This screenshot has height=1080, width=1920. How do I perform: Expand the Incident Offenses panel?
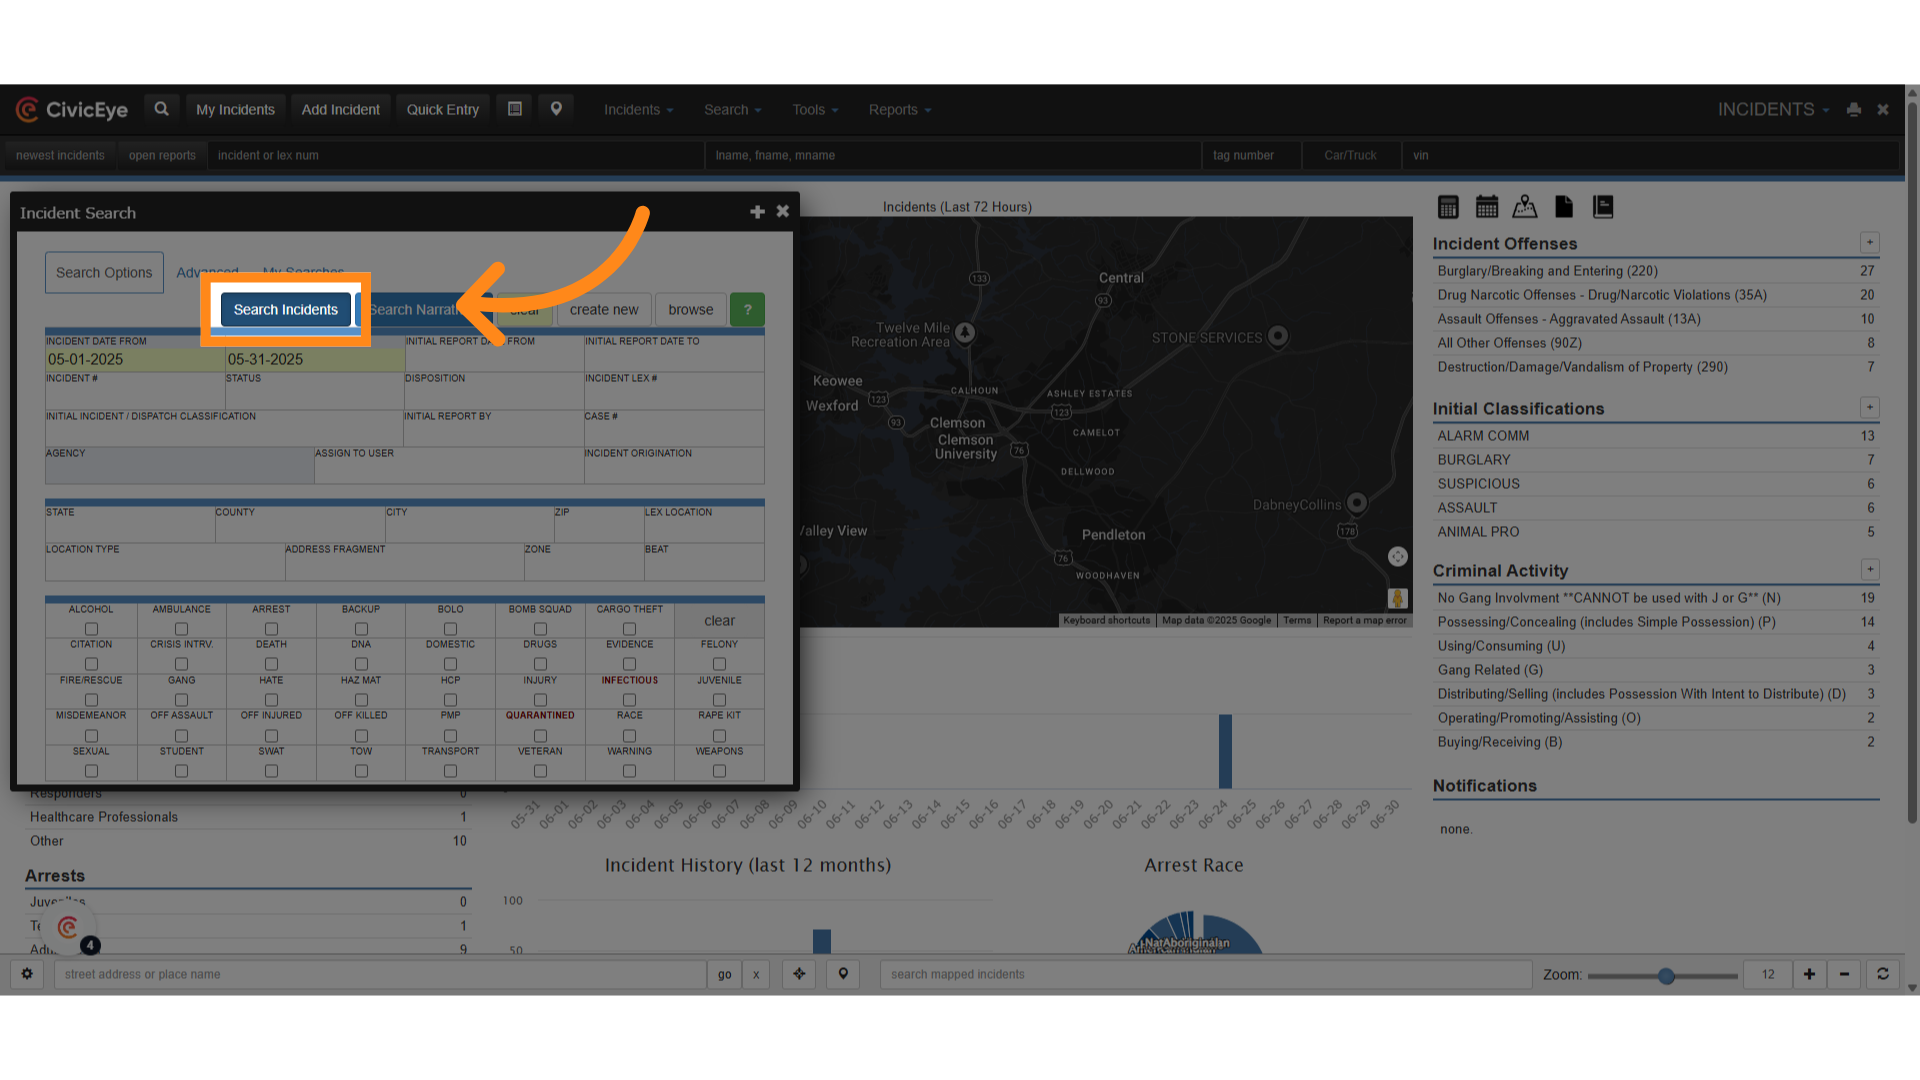[x=1869, y=243]
